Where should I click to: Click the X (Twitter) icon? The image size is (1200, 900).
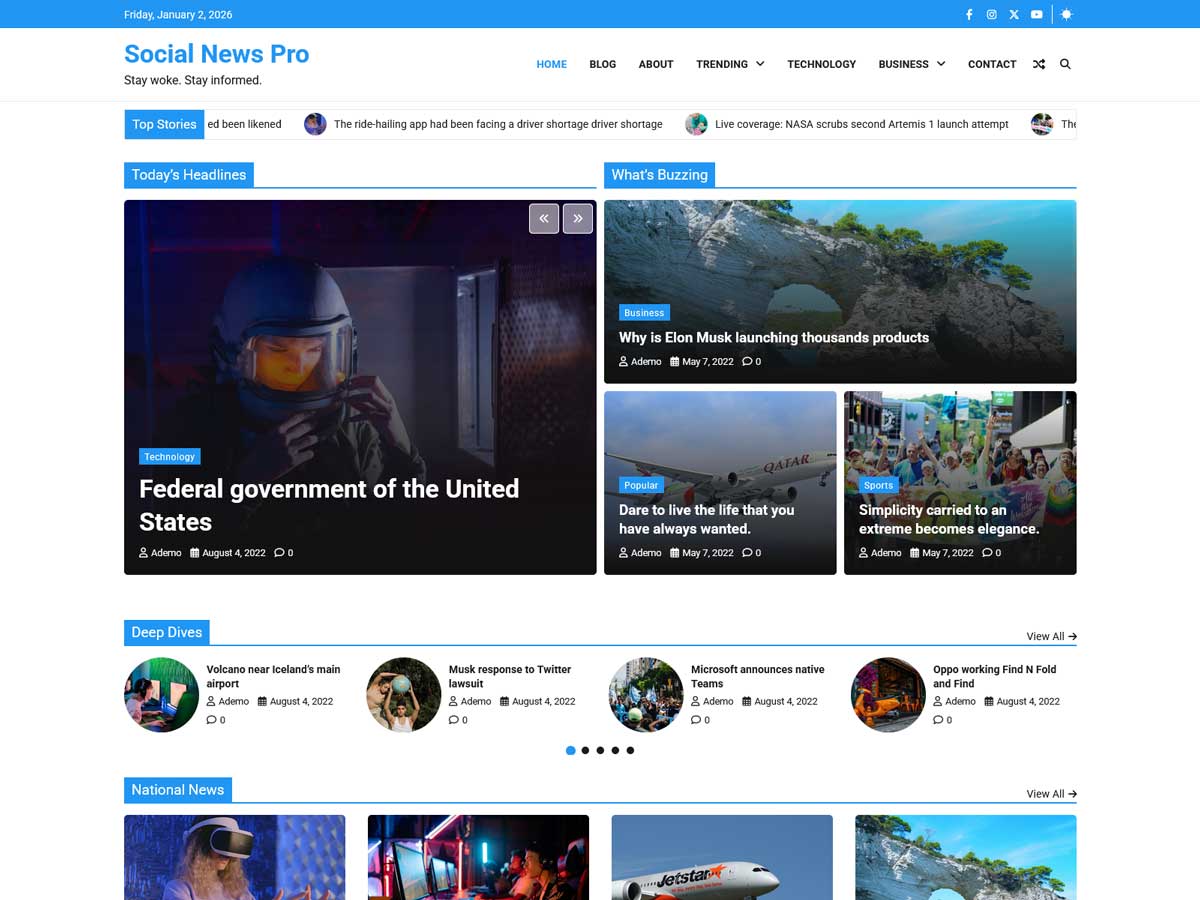(1014, 15)
